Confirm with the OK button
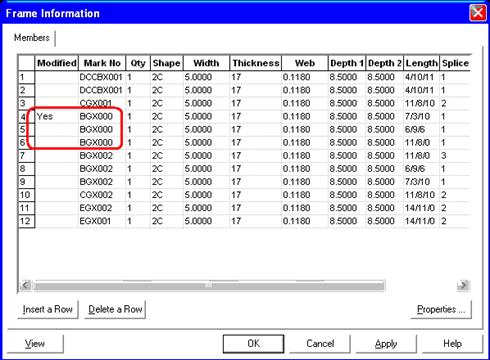The width and height of the screenshot is (490, 360). pos(253,344)
